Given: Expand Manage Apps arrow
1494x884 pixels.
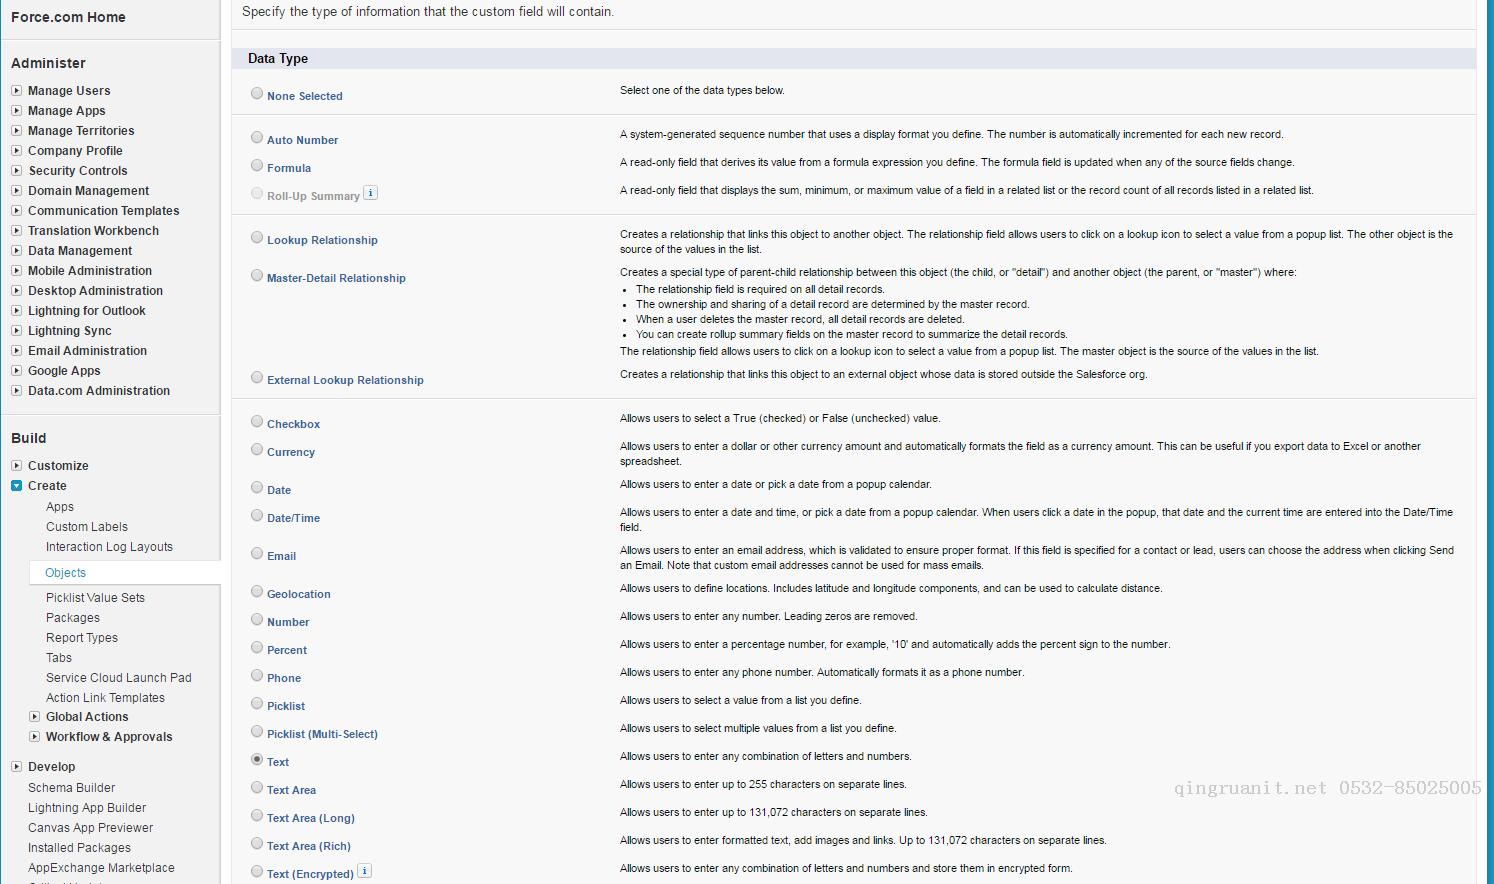Looking at the screenshot, I should point(16,110).
